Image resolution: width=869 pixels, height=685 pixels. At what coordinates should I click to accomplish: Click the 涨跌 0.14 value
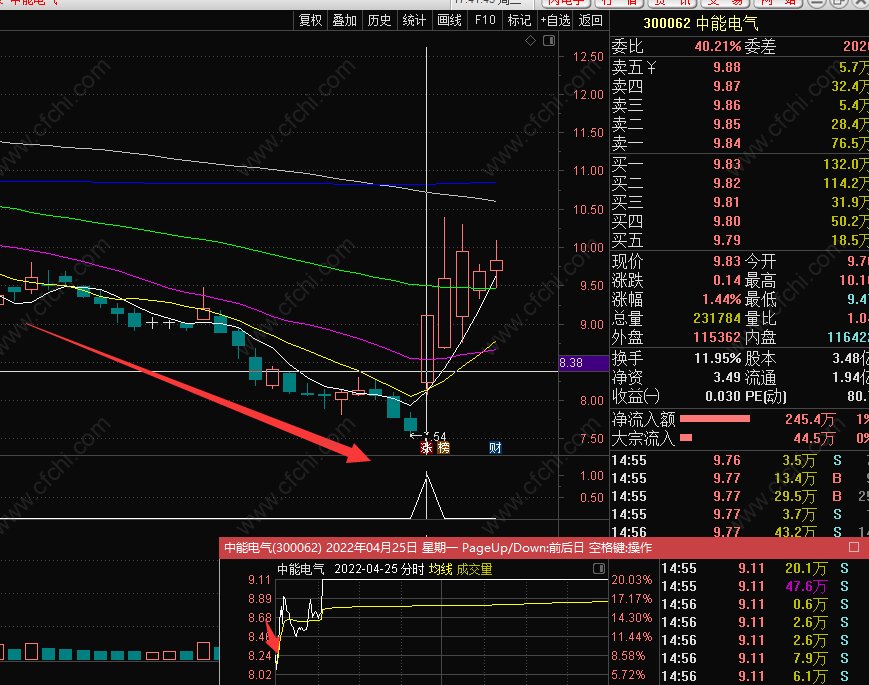coord(727,280)
